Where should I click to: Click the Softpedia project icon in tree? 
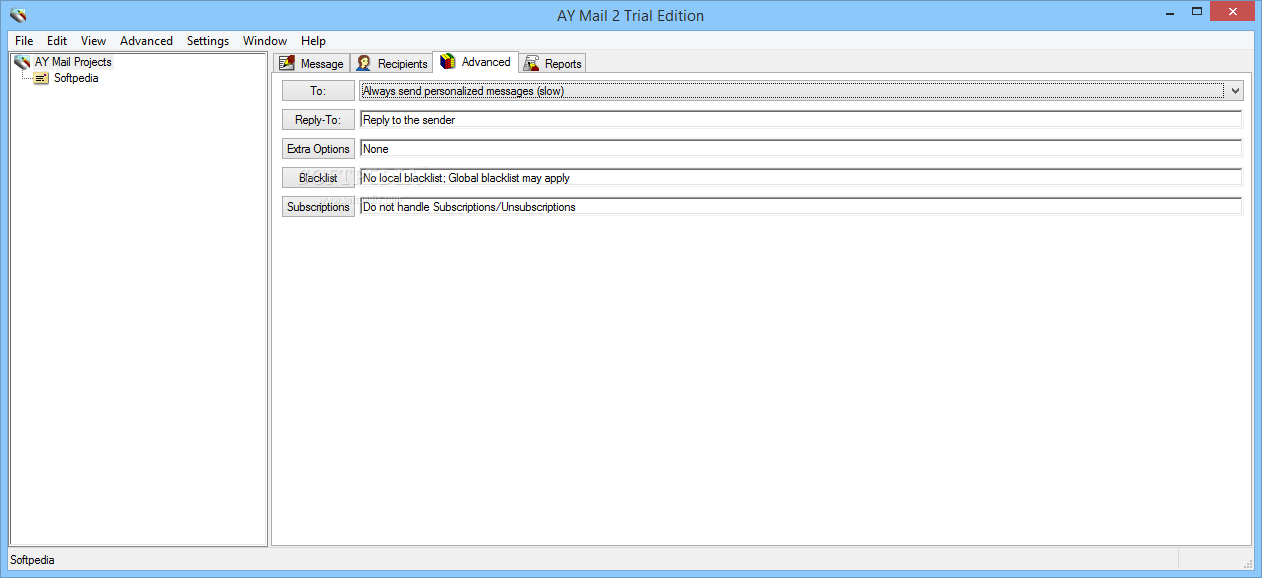click(41, 78)
